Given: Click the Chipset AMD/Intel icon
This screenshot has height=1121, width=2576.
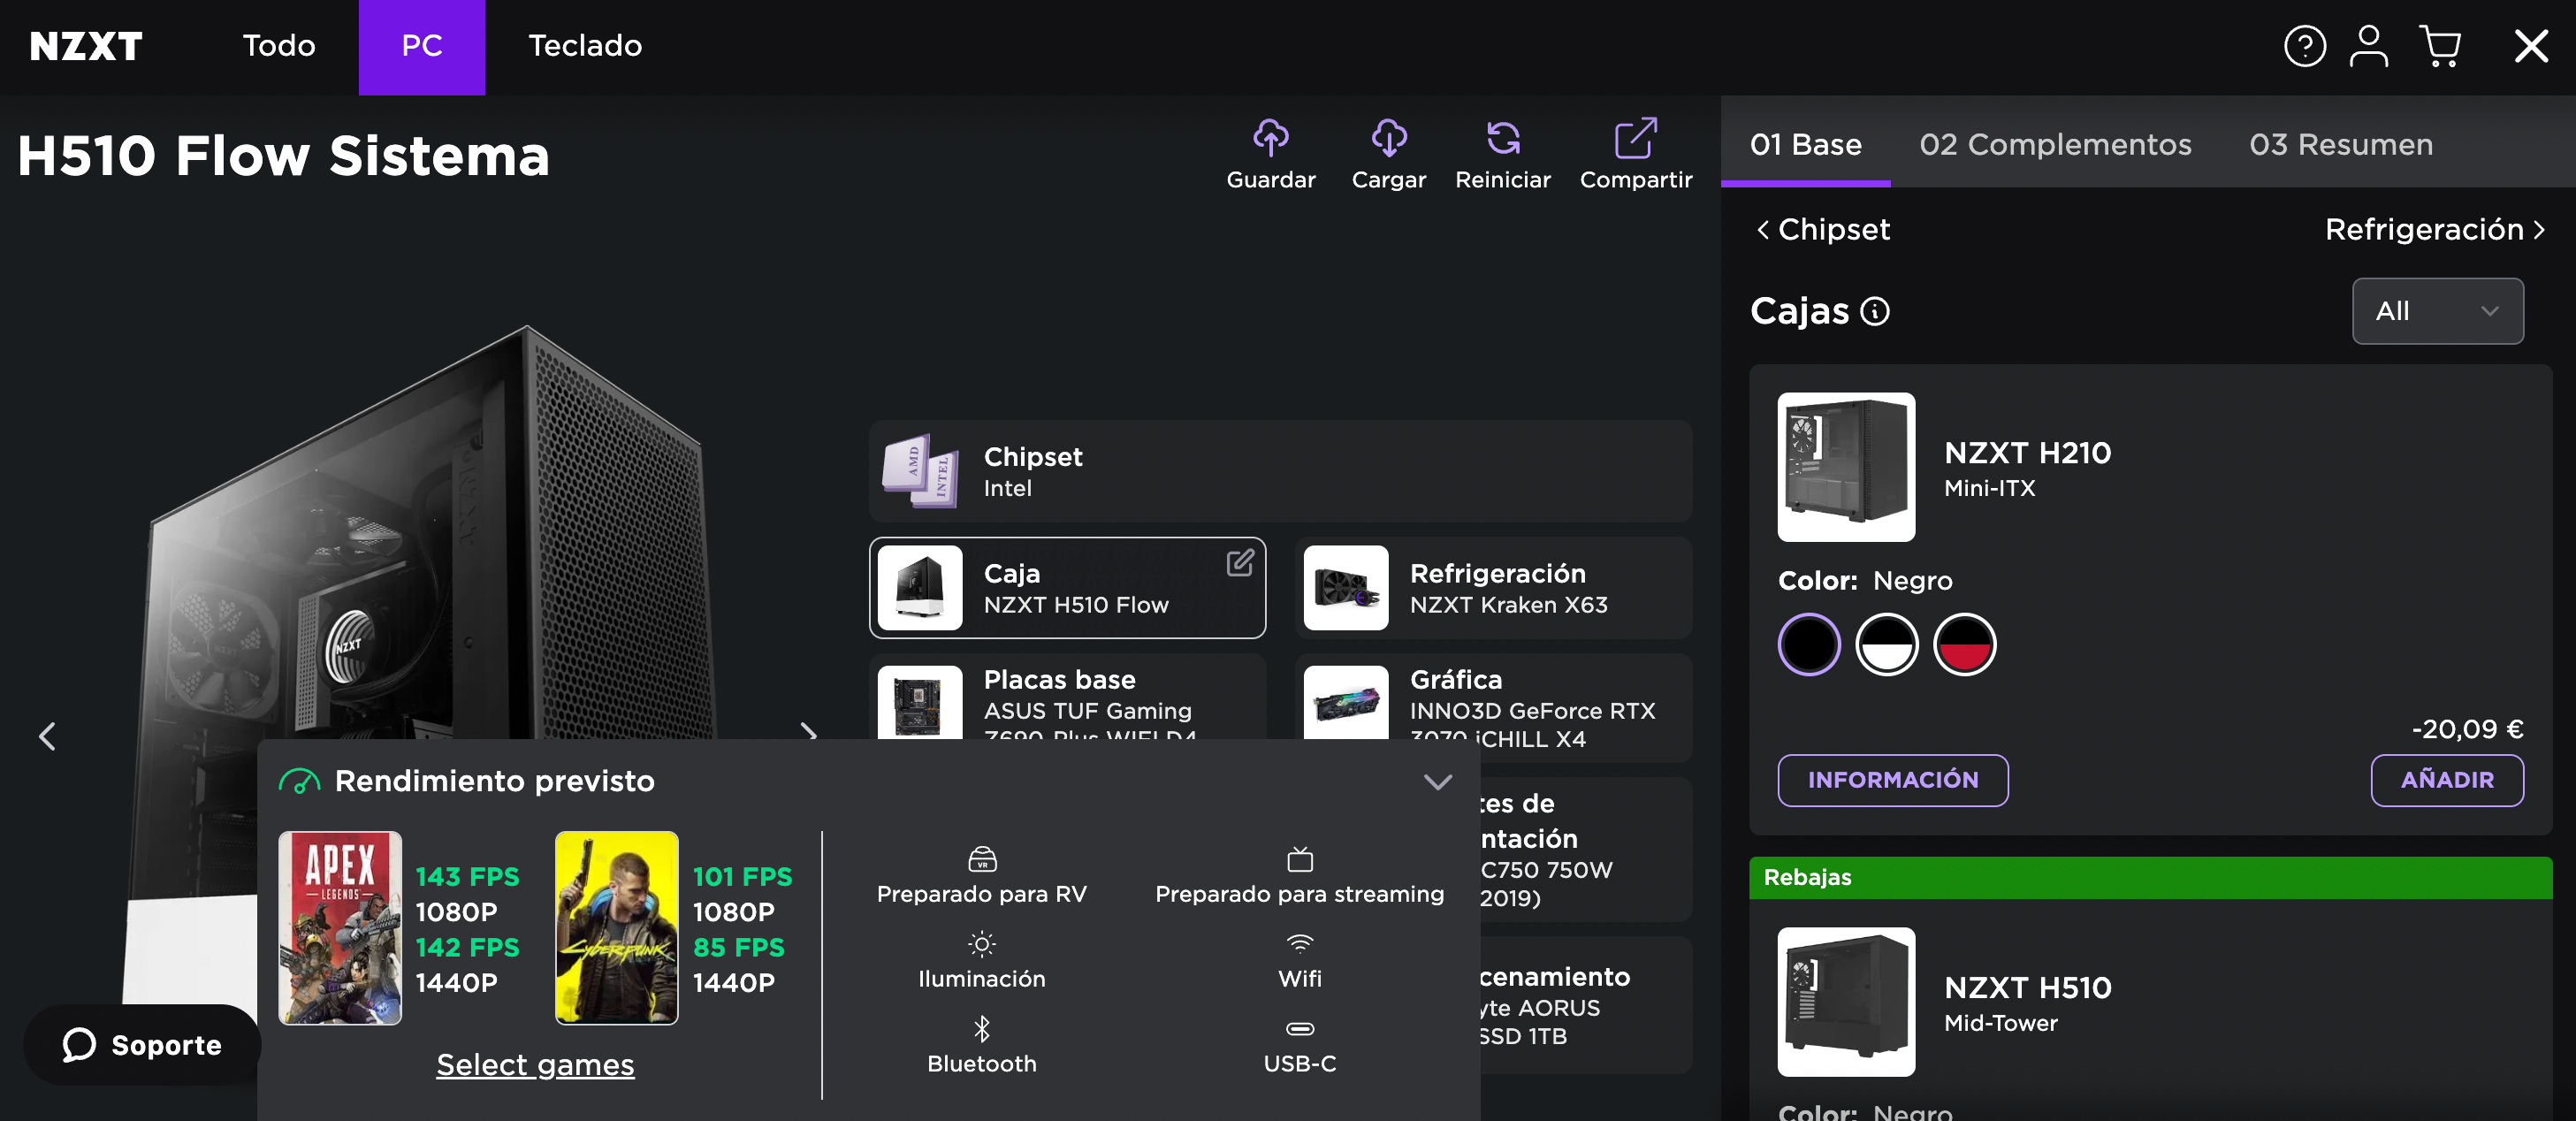Looking at the screenshot, I should coord(921,471).
